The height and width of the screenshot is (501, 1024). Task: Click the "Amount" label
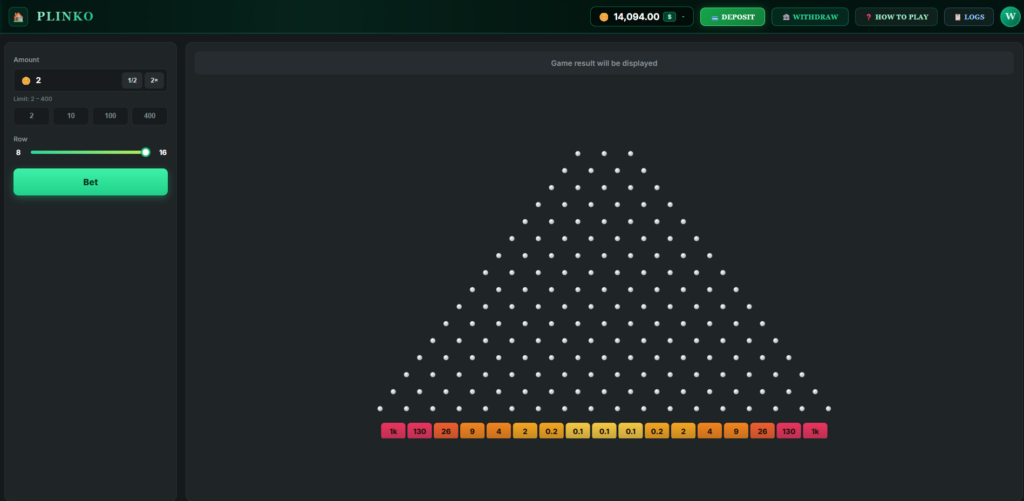click(x=26, y=59)
